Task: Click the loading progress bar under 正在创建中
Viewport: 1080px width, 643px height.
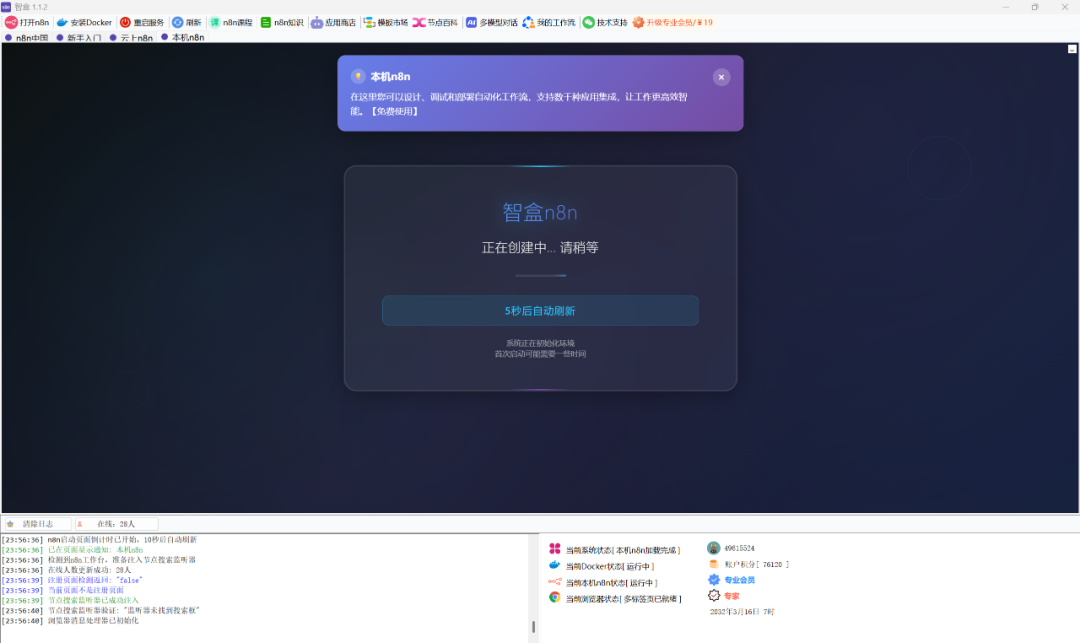Action: (x=541, y=275)
